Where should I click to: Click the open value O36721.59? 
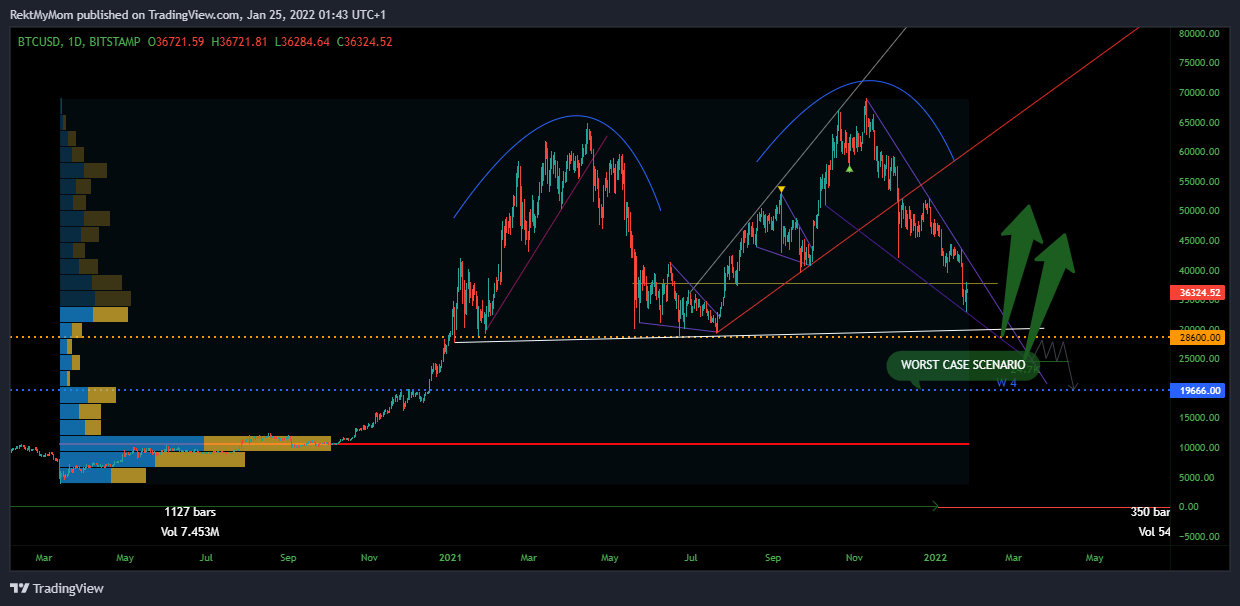pos(176,41)
